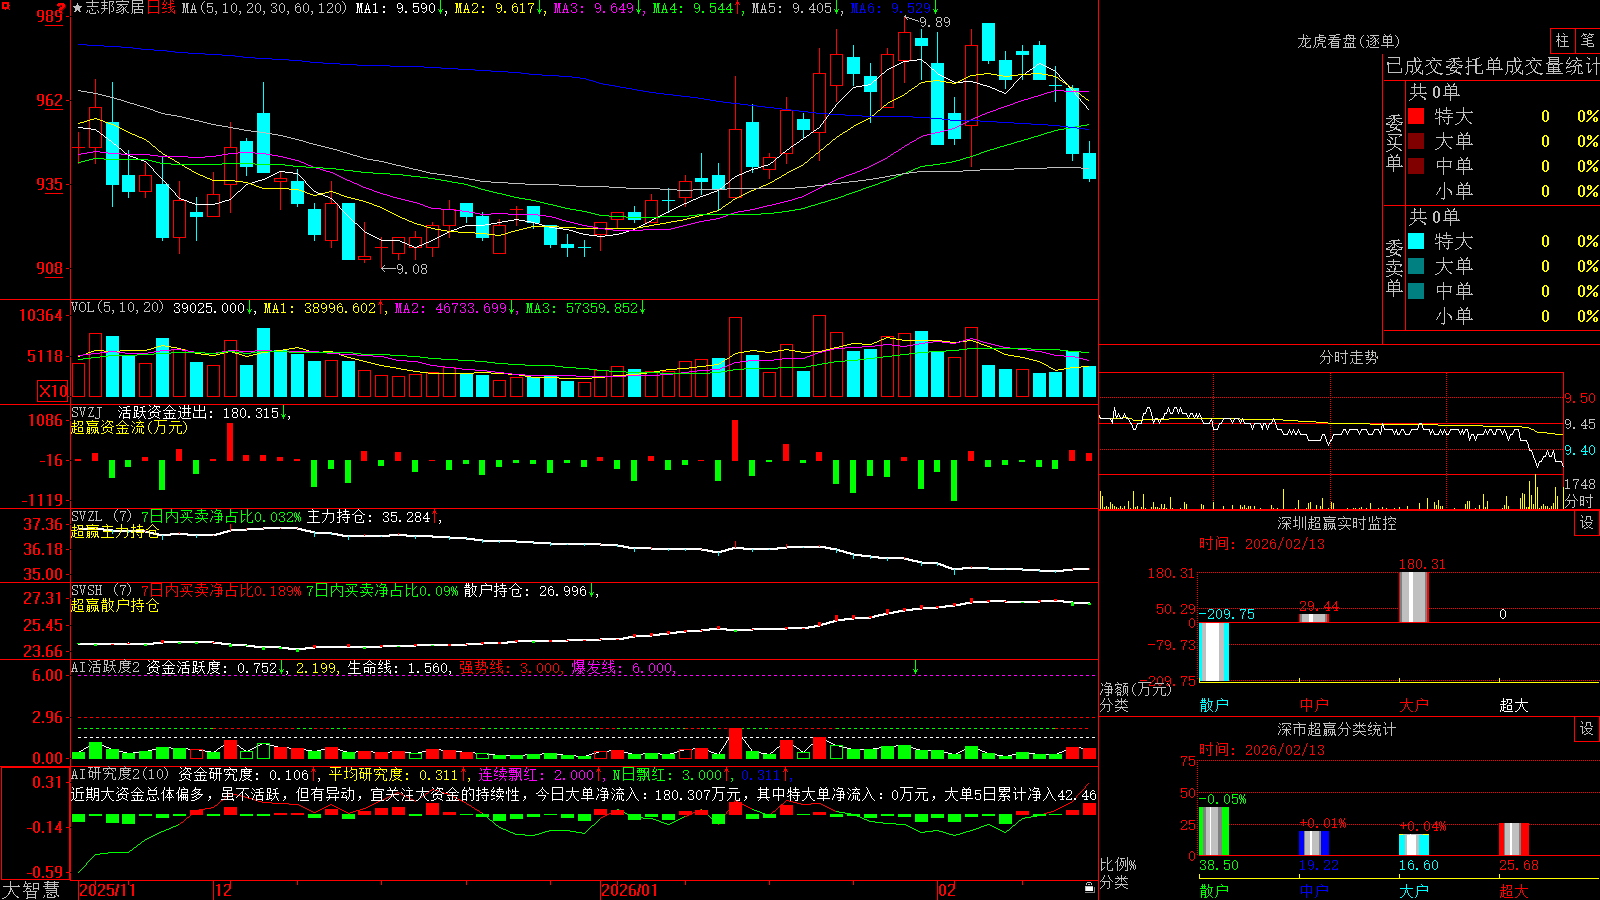Click the yellow MA2: 9.617 value
Screen dimensions: 1600x900
pyautogui.click(x=499, y=8)
